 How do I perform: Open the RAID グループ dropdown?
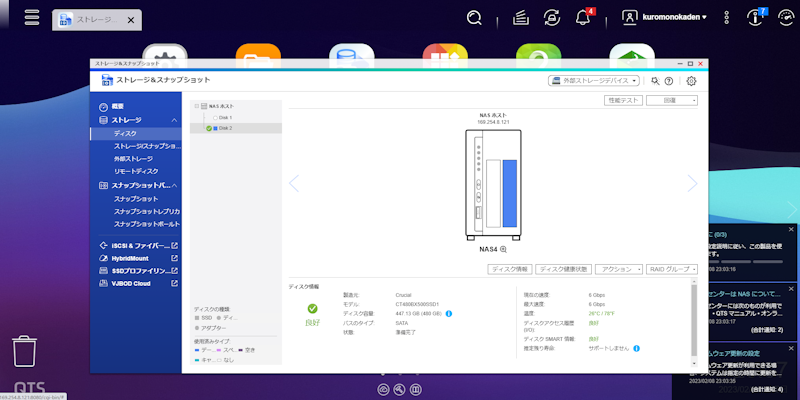(x=671, y=269)
